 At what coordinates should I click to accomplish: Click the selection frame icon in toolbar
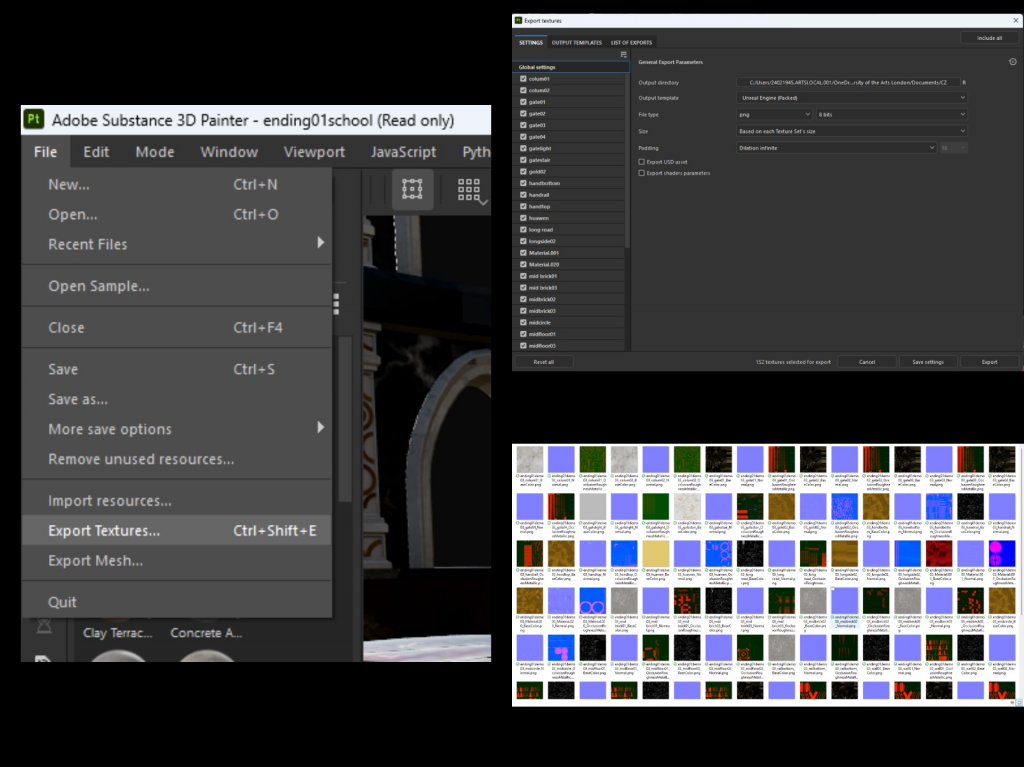pyautogui.click(x=412, y=188)
